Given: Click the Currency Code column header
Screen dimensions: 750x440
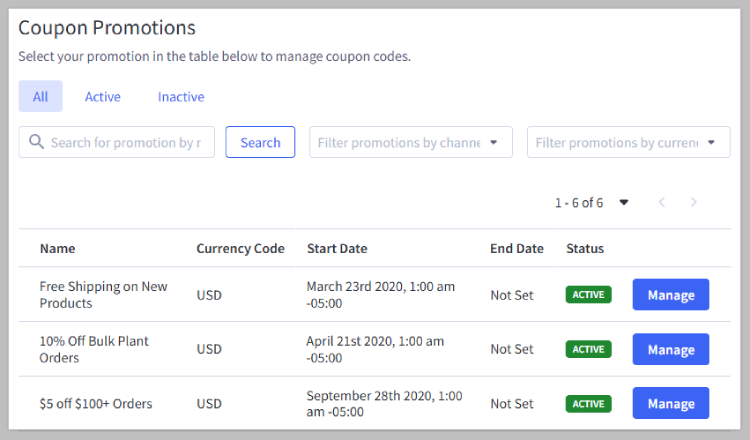Looking at the screenshot, I should point(241,249).
